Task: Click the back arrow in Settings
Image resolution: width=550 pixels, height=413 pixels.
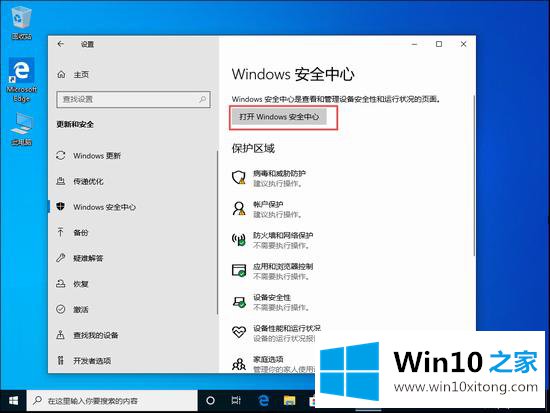Action: (61, 44)
